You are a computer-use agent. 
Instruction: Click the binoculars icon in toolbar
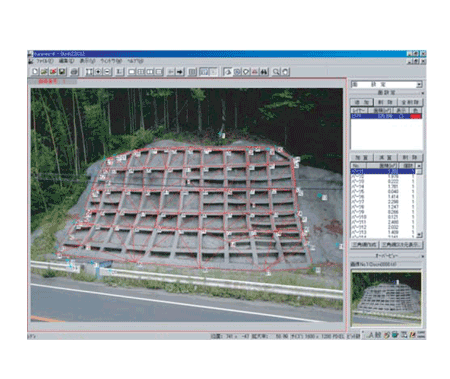(264, 72)
